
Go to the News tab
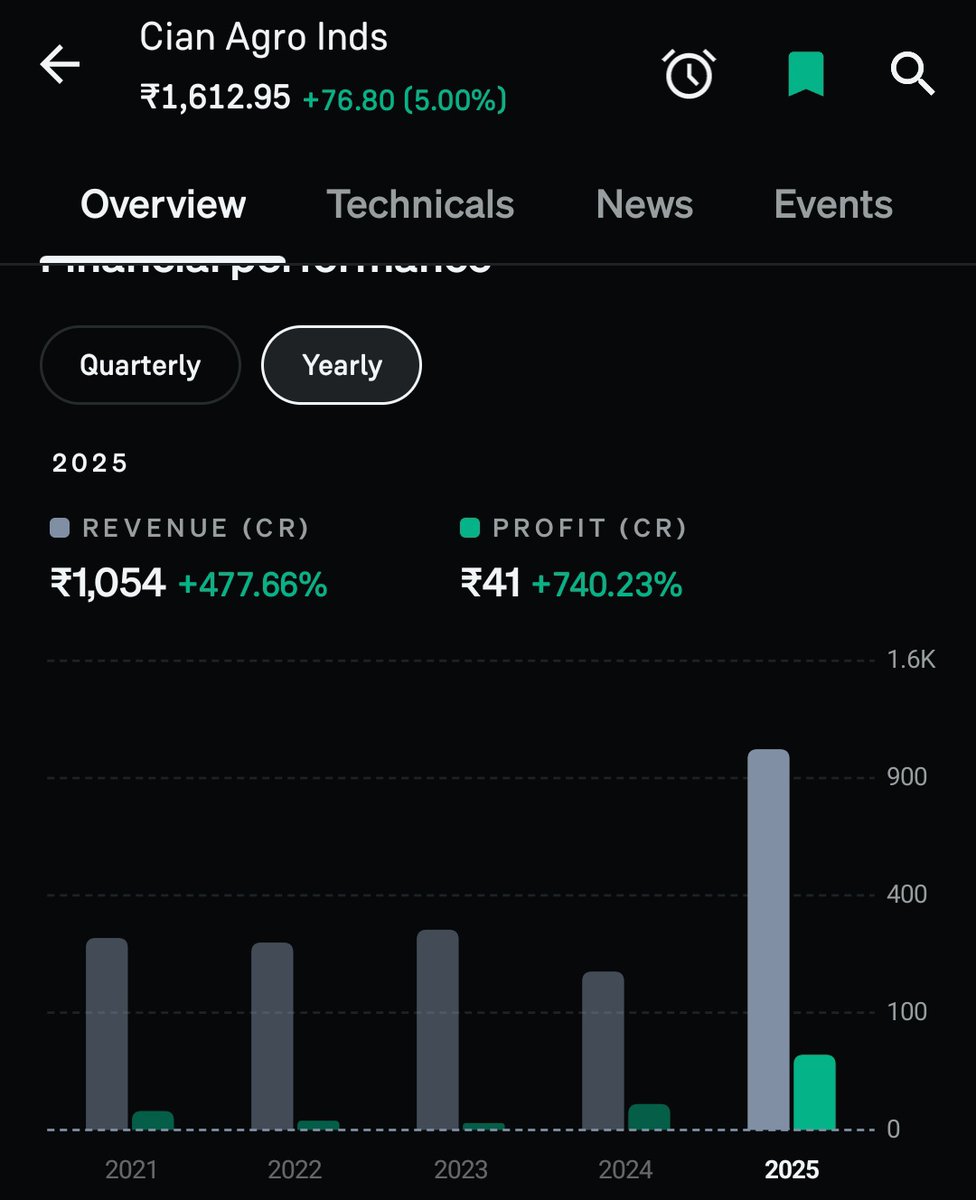pos(644,205)
